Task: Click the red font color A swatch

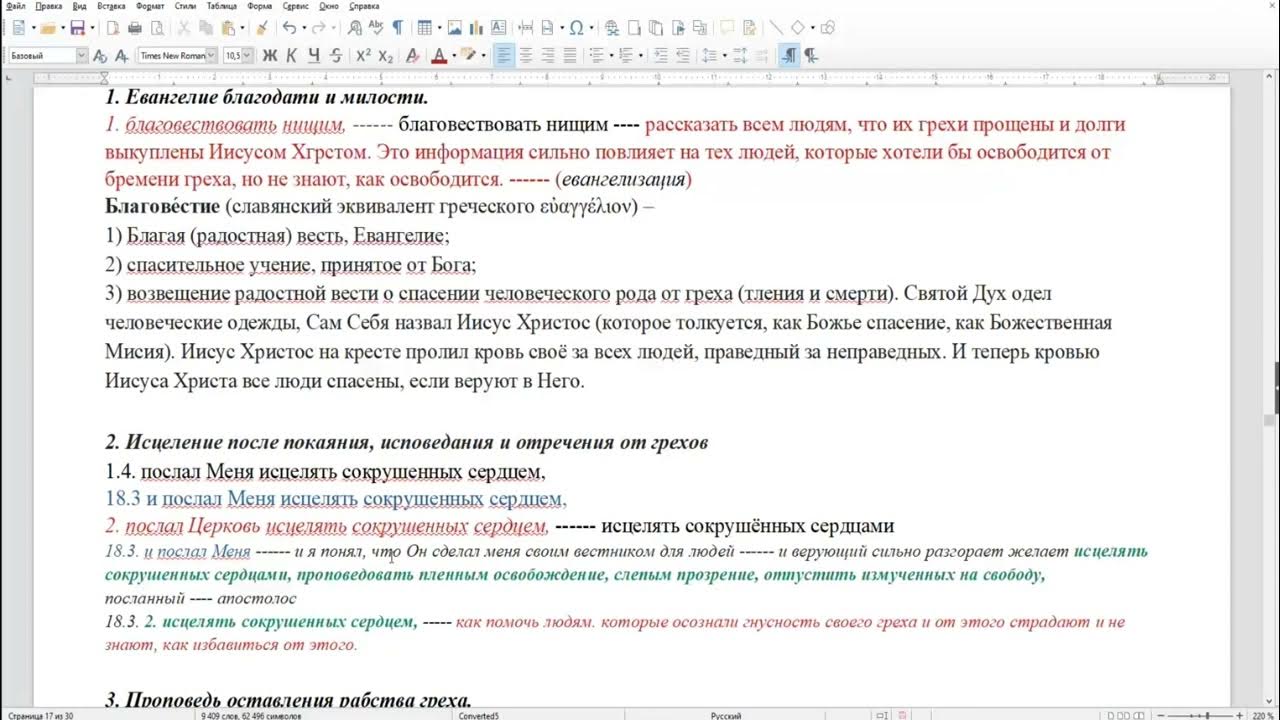Action: (438, 56)
